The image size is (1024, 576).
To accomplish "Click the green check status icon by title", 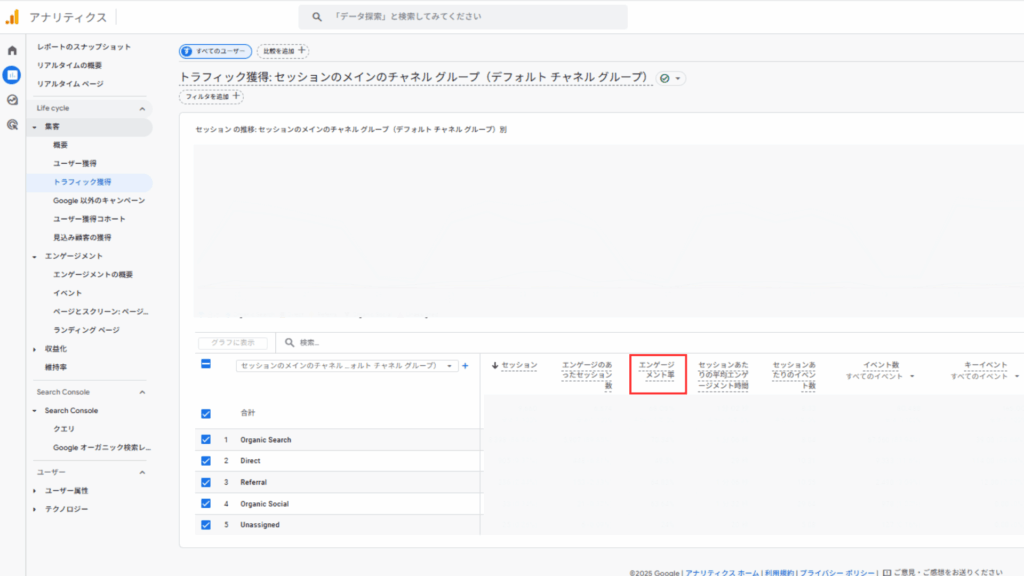I will click(665, 78).
